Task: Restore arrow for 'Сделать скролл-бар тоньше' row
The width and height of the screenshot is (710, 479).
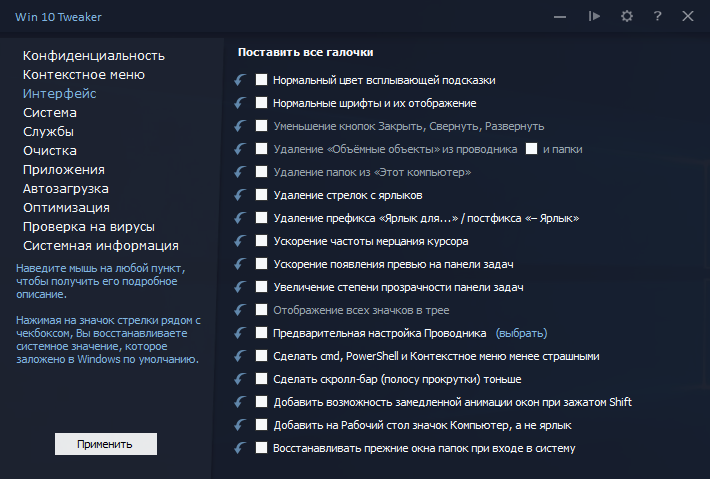Action: 240,379
